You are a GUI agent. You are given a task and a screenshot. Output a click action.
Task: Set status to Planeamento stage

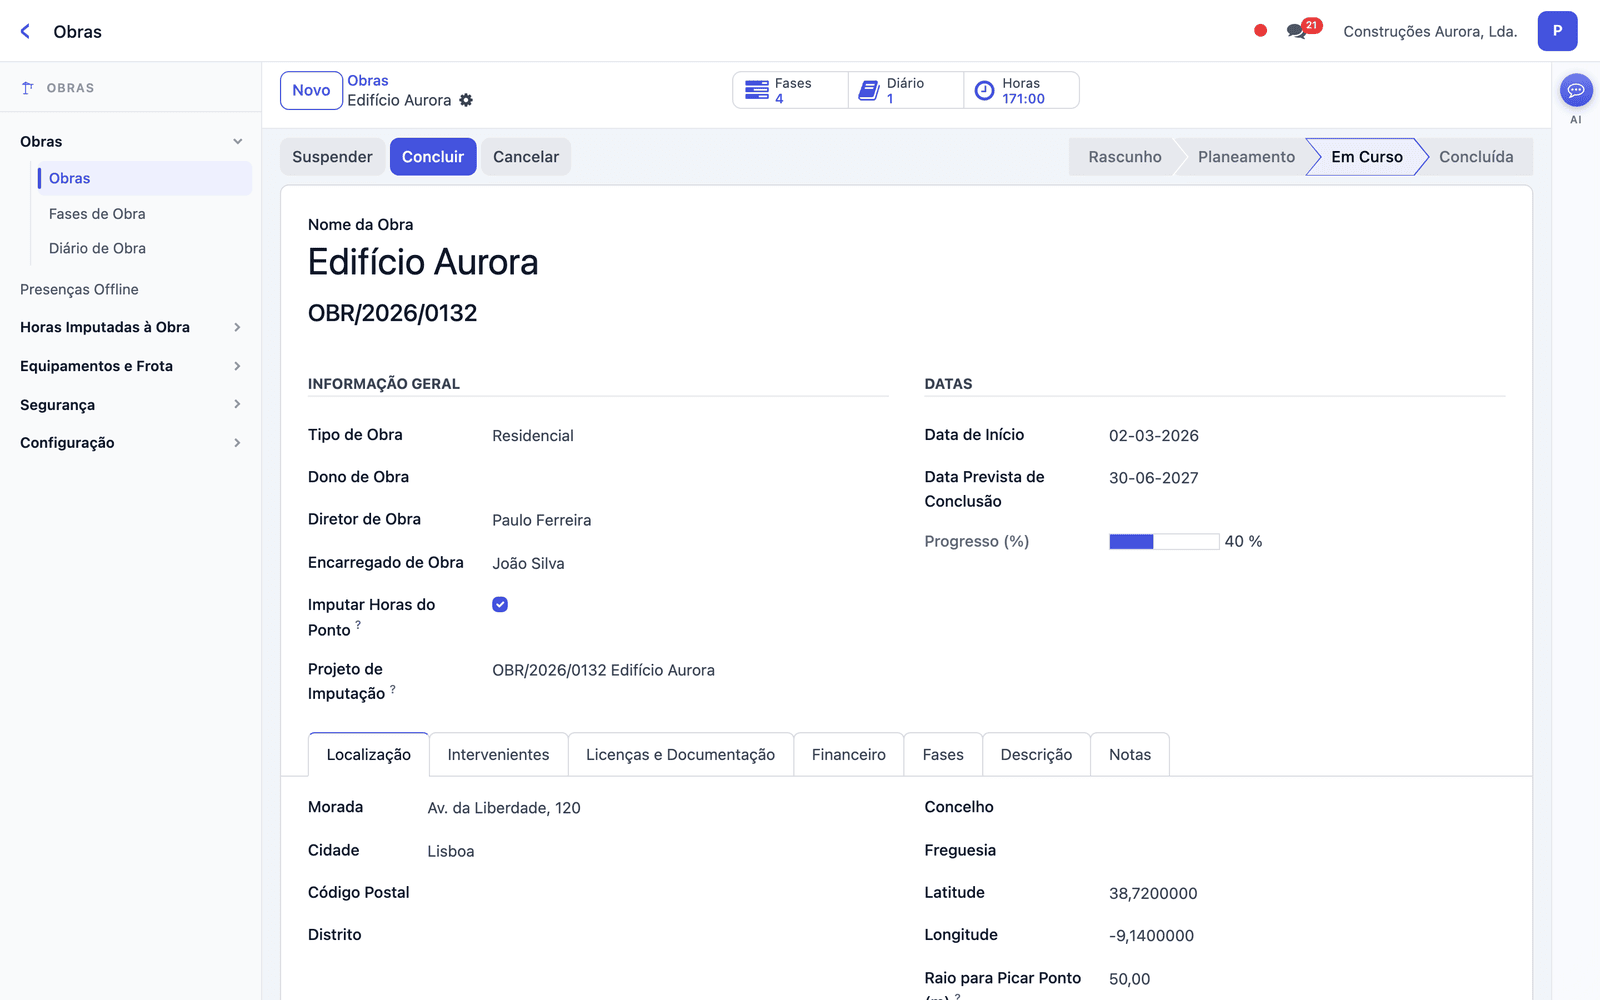click(x=1246, y=157)
